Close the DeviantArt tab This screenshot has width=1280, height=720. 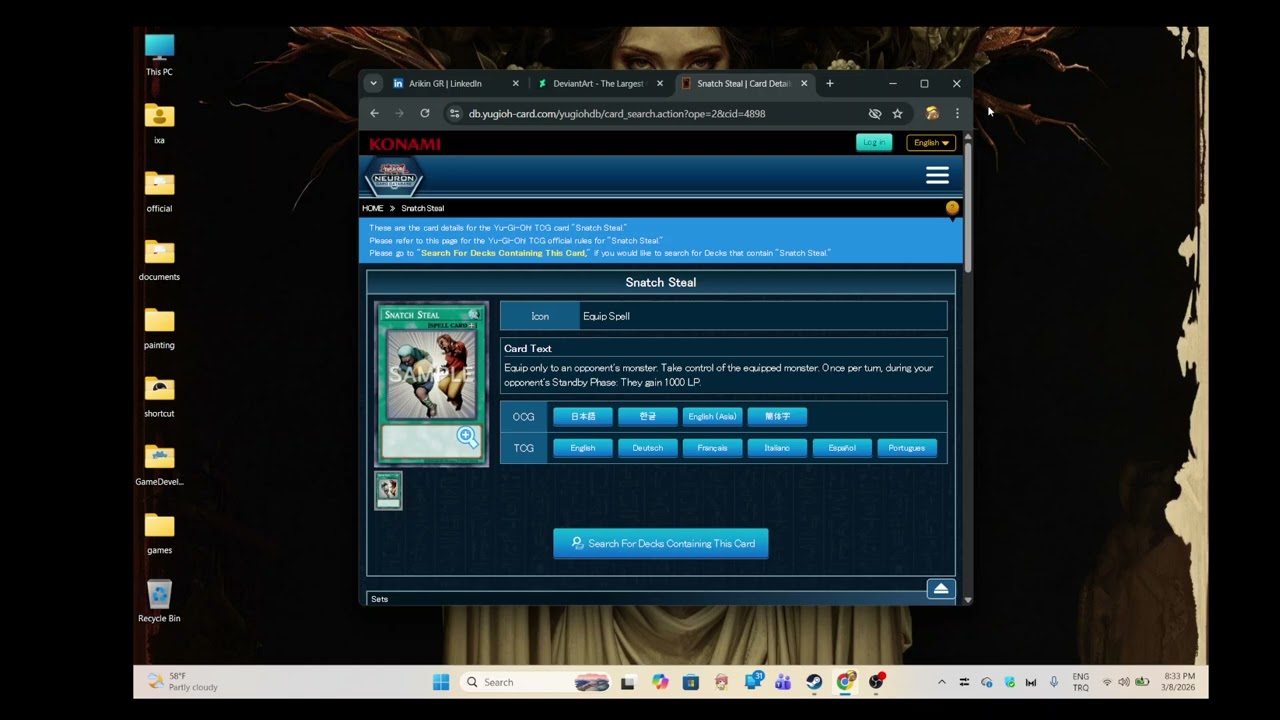tap(659, 84)
